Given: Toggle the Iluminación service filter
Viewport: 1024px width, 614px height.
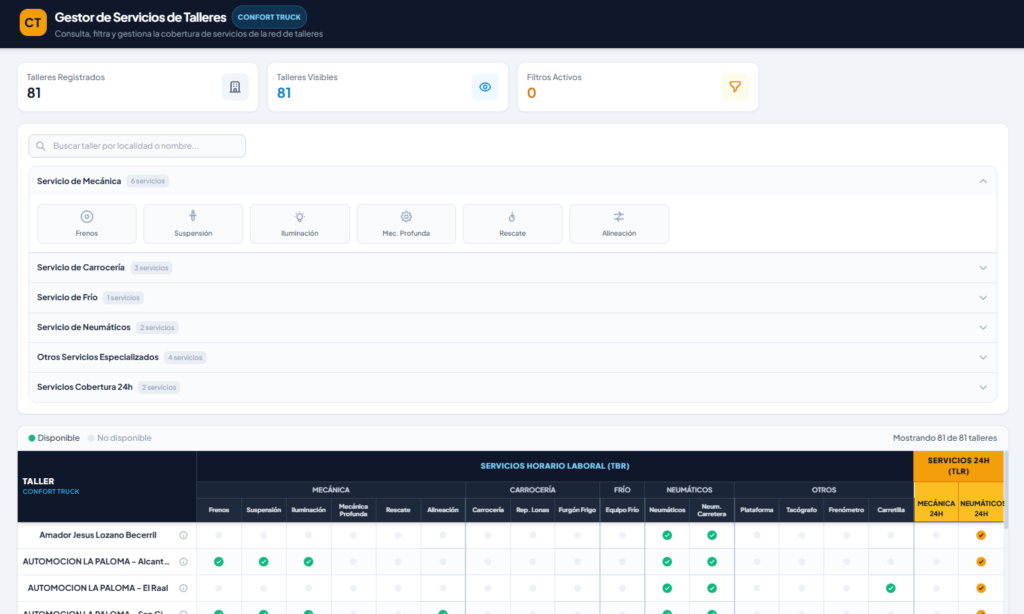Looking at the screenshot, I should coord(300,223).
